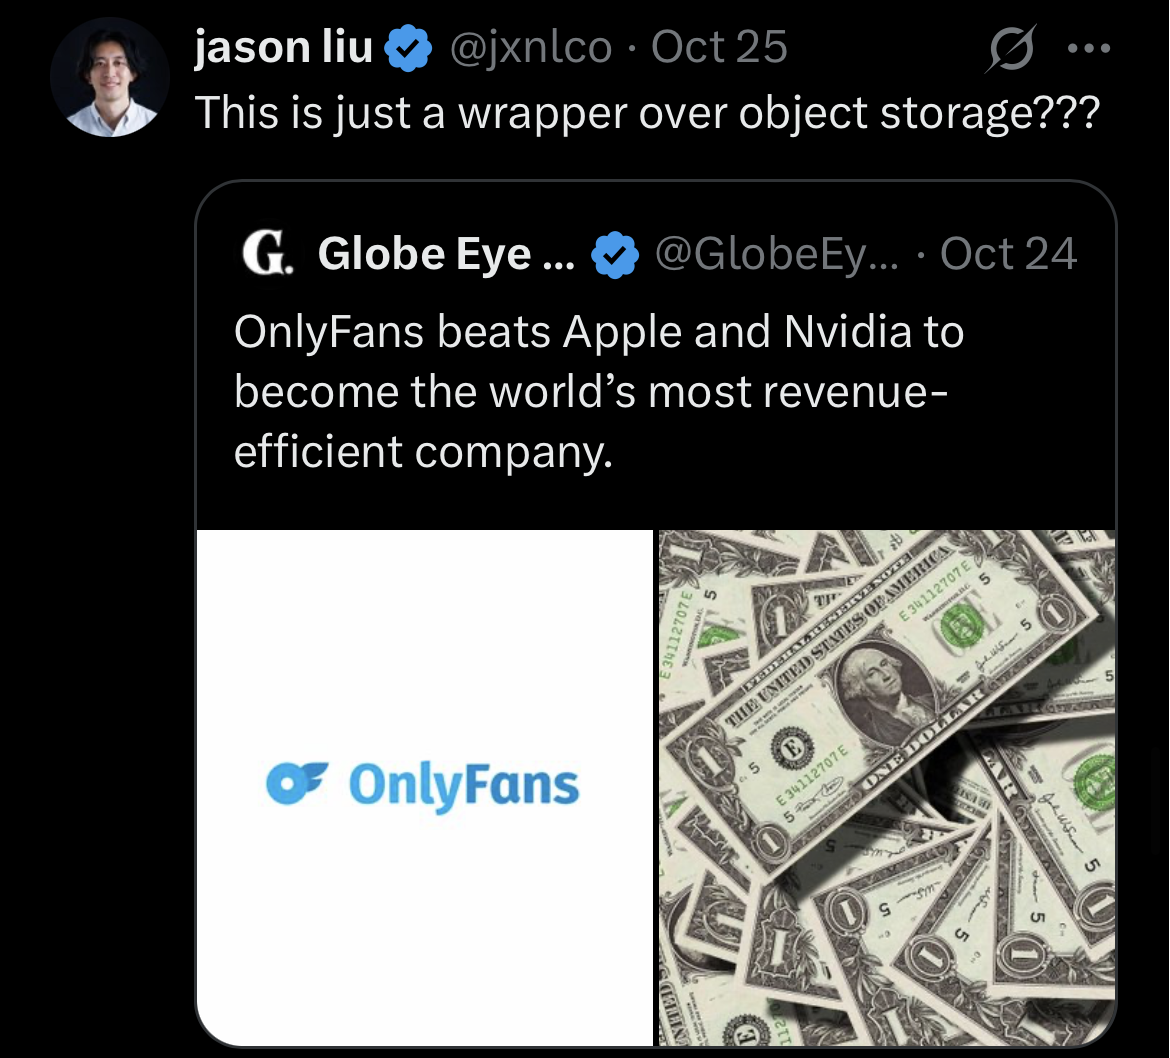The height and width of the screenshot is (1058, 1170).
Task: Click the jason liu display name
Action: pyautogui.click(x=283, y=48)
